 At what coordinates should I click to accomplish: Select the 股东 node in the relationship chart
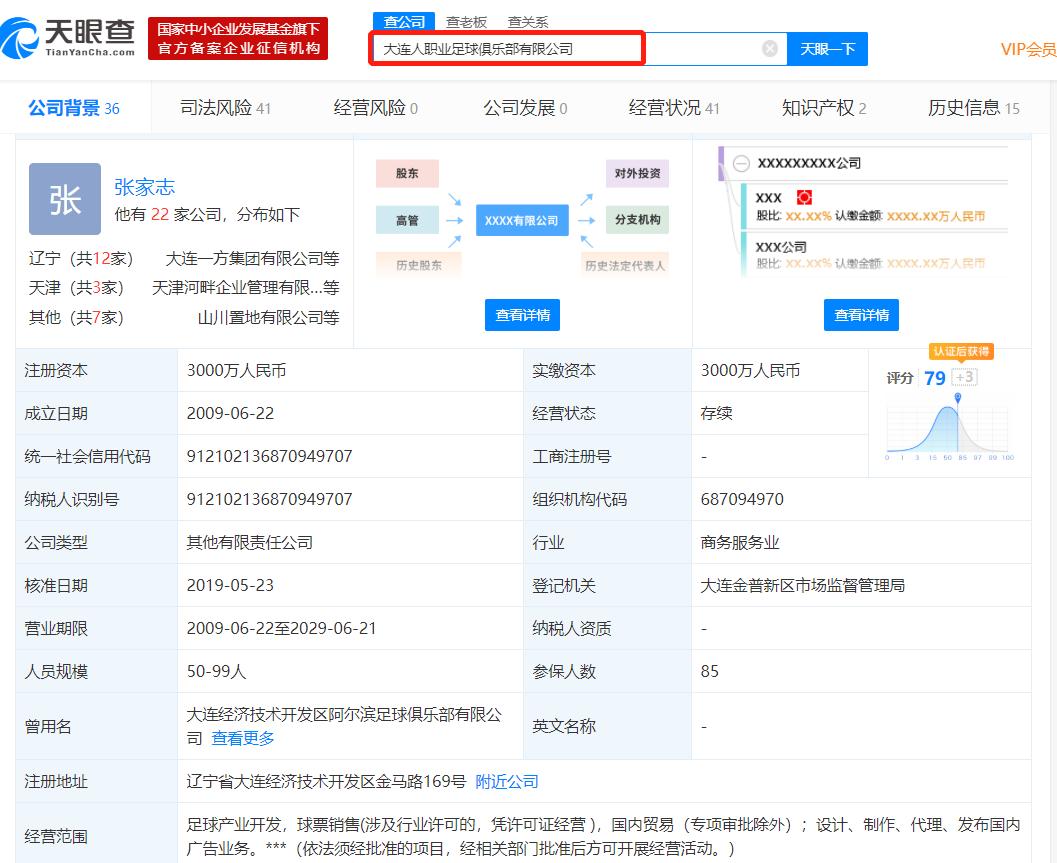pyautogui.click(x=406, y=173)
